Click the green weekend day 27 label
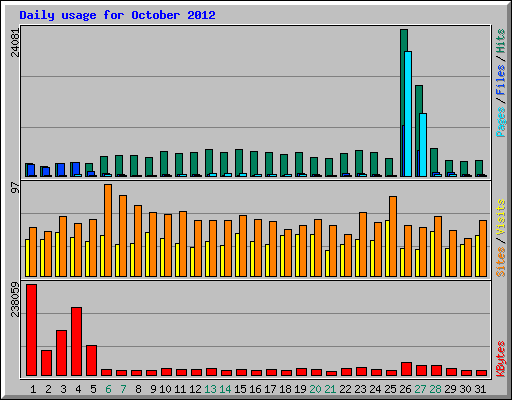The image size is (512, 400). (420, 389)
